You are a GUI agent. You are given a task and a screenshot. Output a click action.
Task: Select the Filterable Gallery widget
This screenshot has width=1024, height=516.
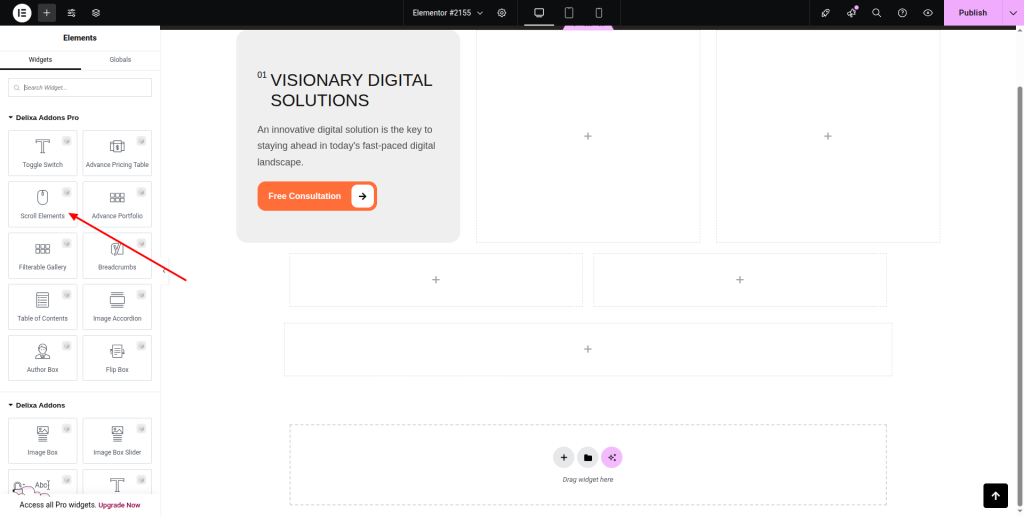(x=42, y=255)
